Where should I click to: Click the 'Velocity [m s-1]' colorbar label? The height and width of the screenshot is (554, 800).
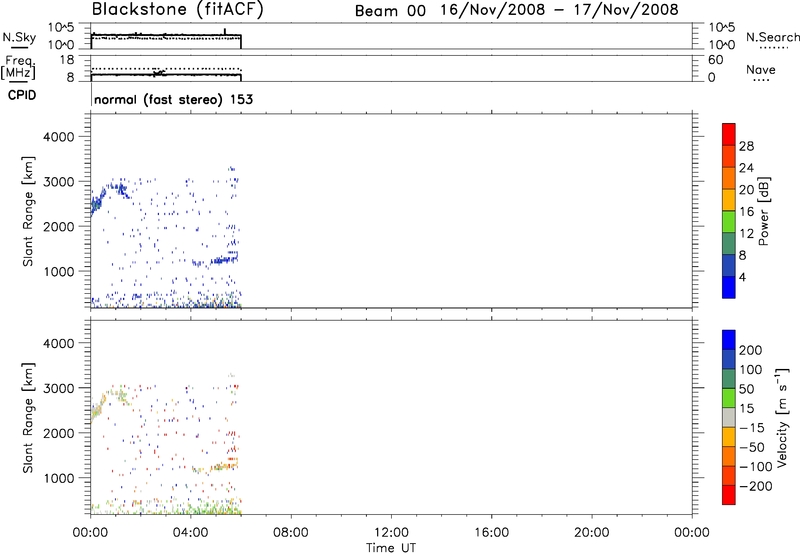coord(781,417)
